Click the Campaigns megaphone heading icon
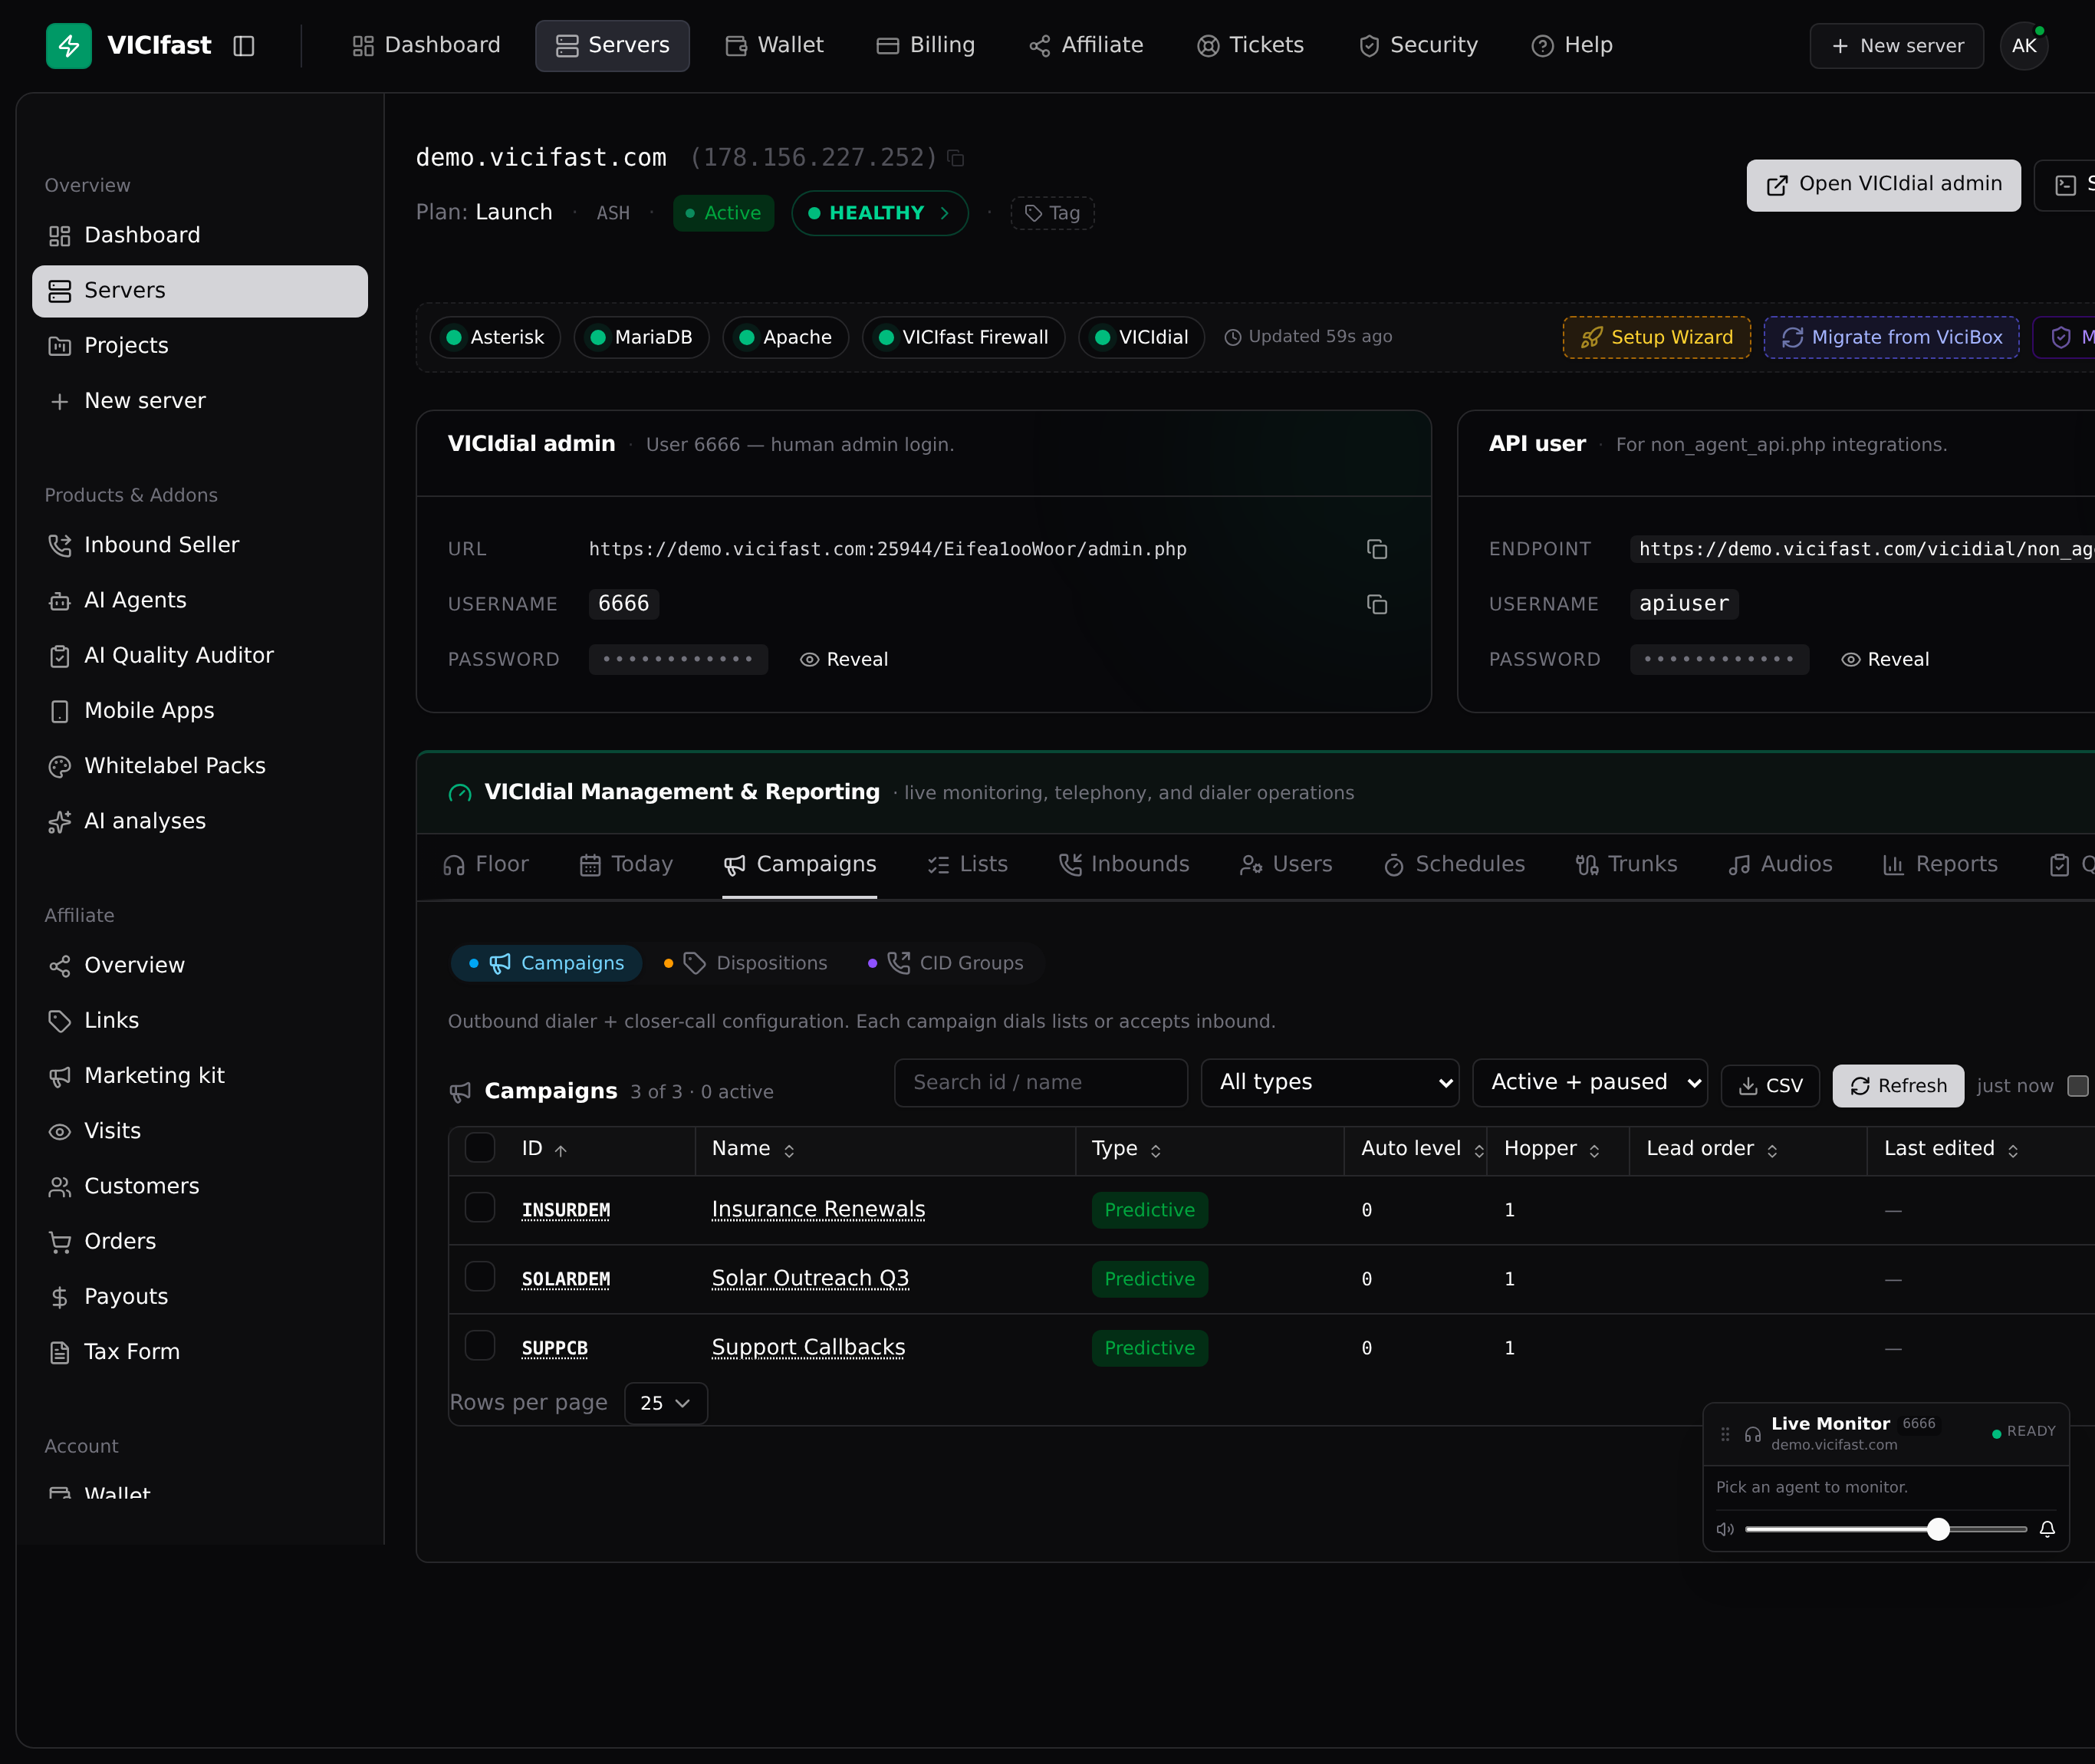 point(460,1092)
